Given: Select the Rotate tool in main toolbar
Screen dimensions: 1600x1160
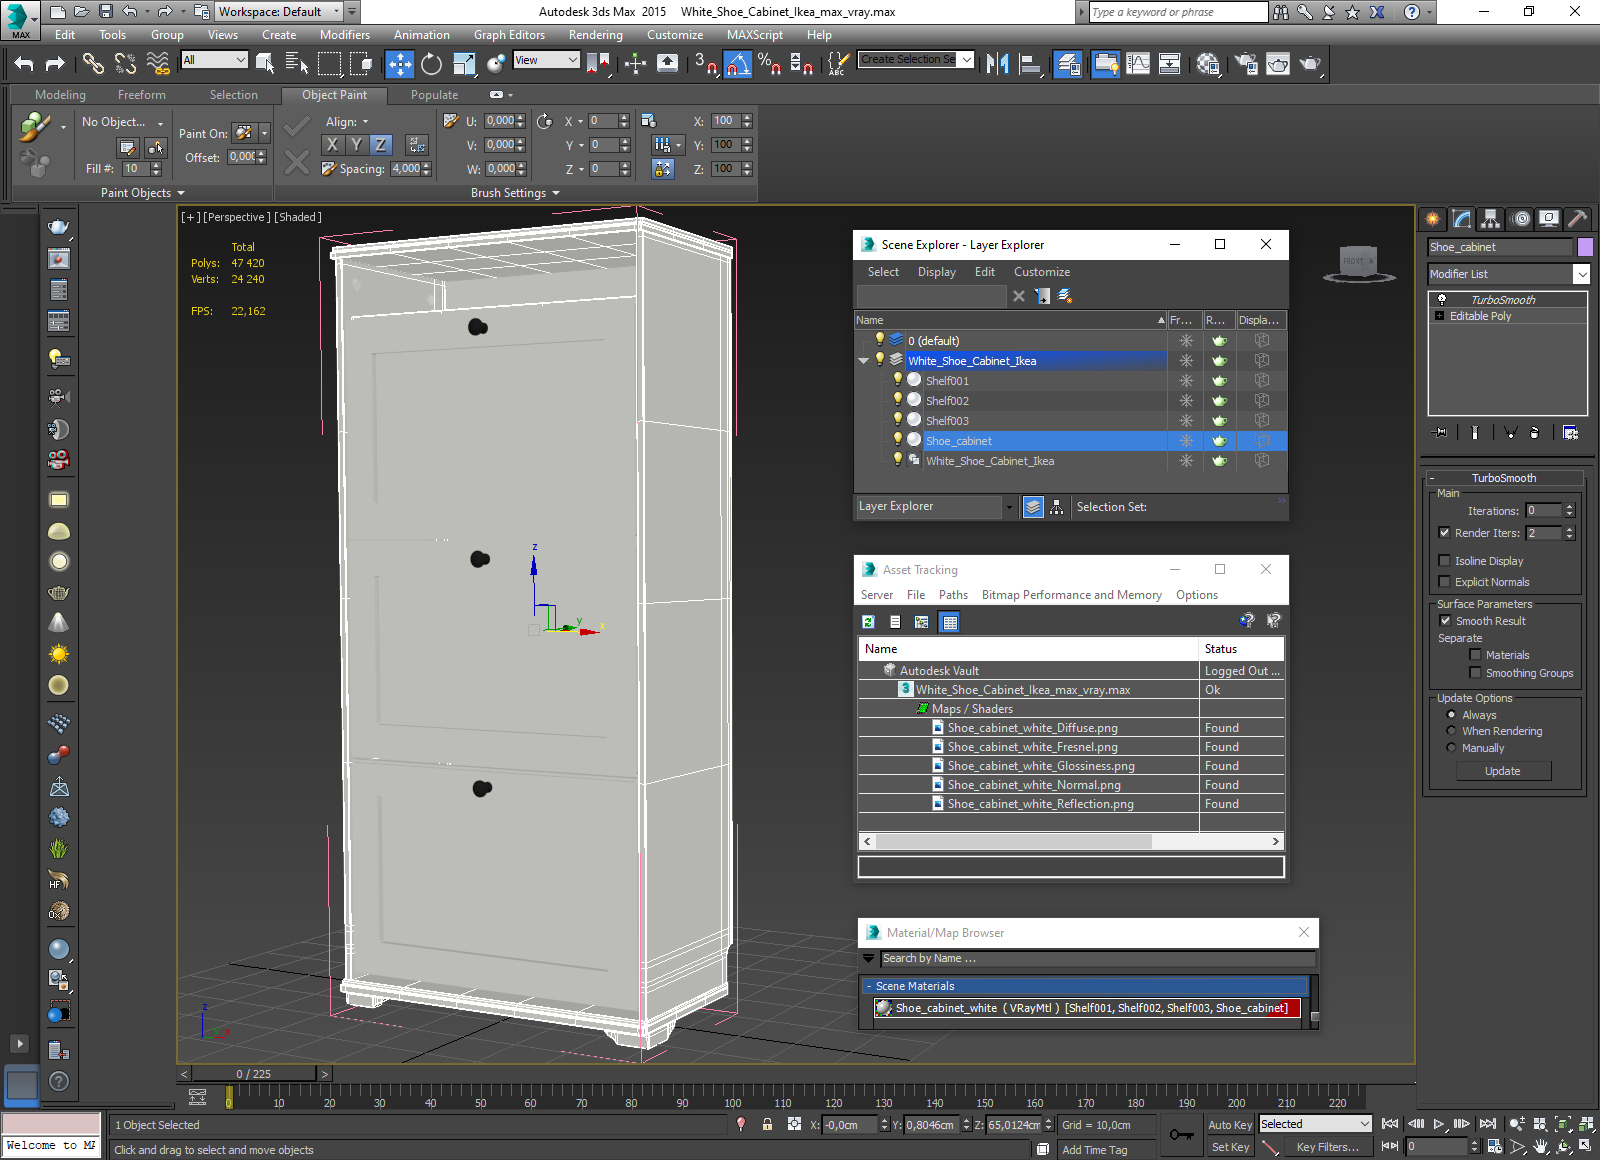Looking at the screenshot, I should [x=431, y=64].
